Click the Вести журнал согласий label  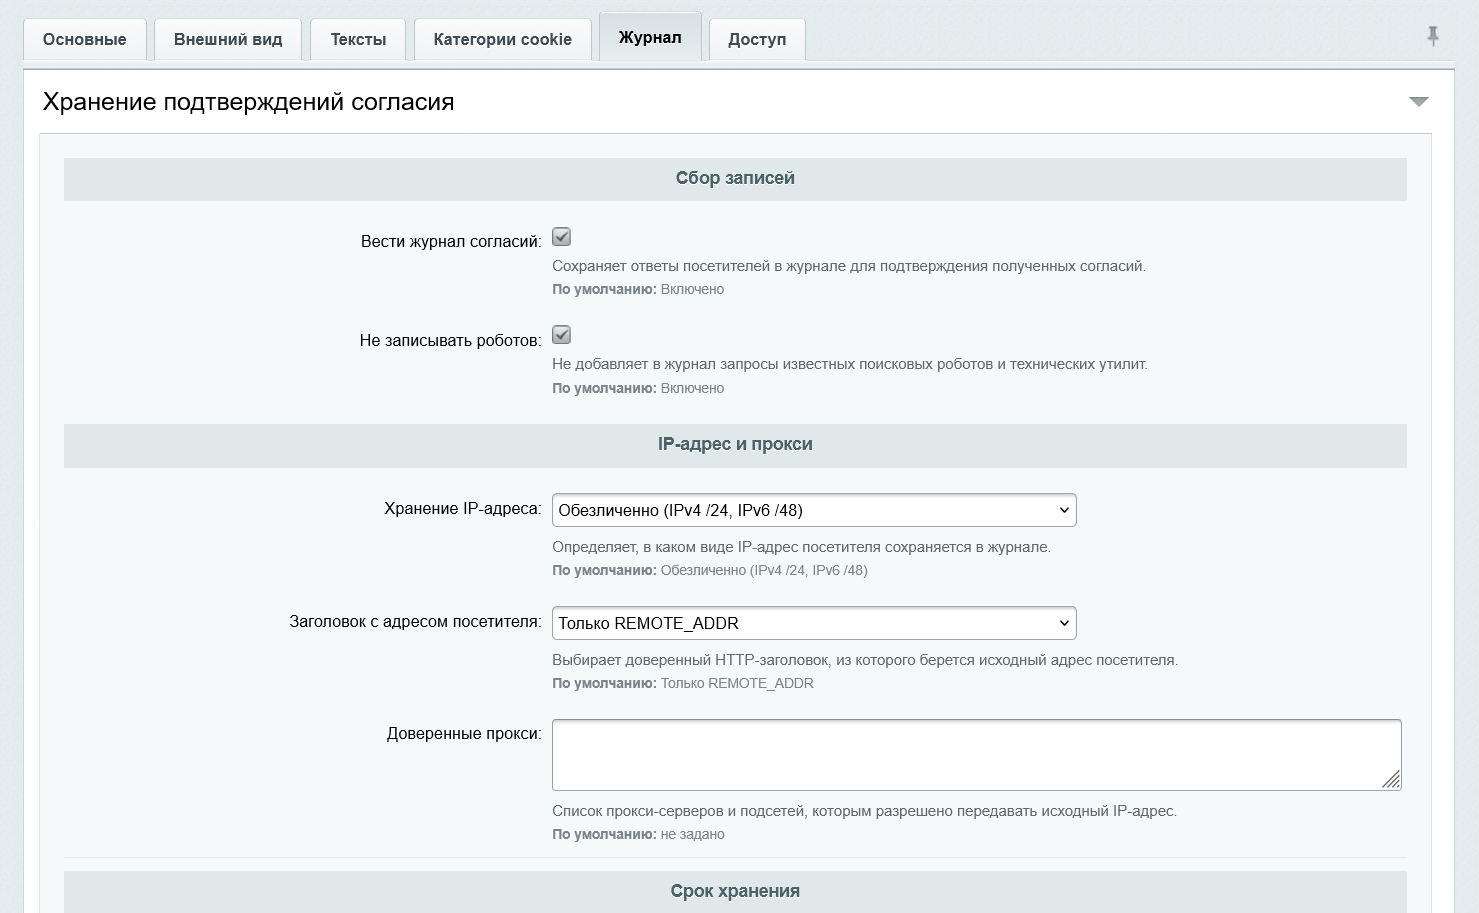click(451, 242)
